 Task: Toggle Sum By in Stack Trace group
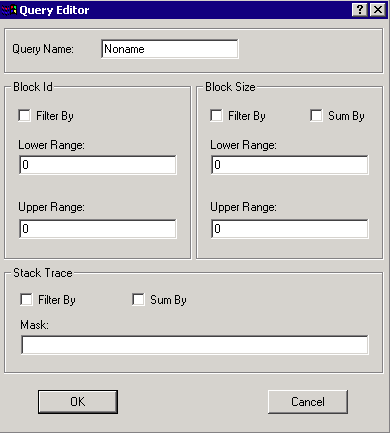(138, 299)
